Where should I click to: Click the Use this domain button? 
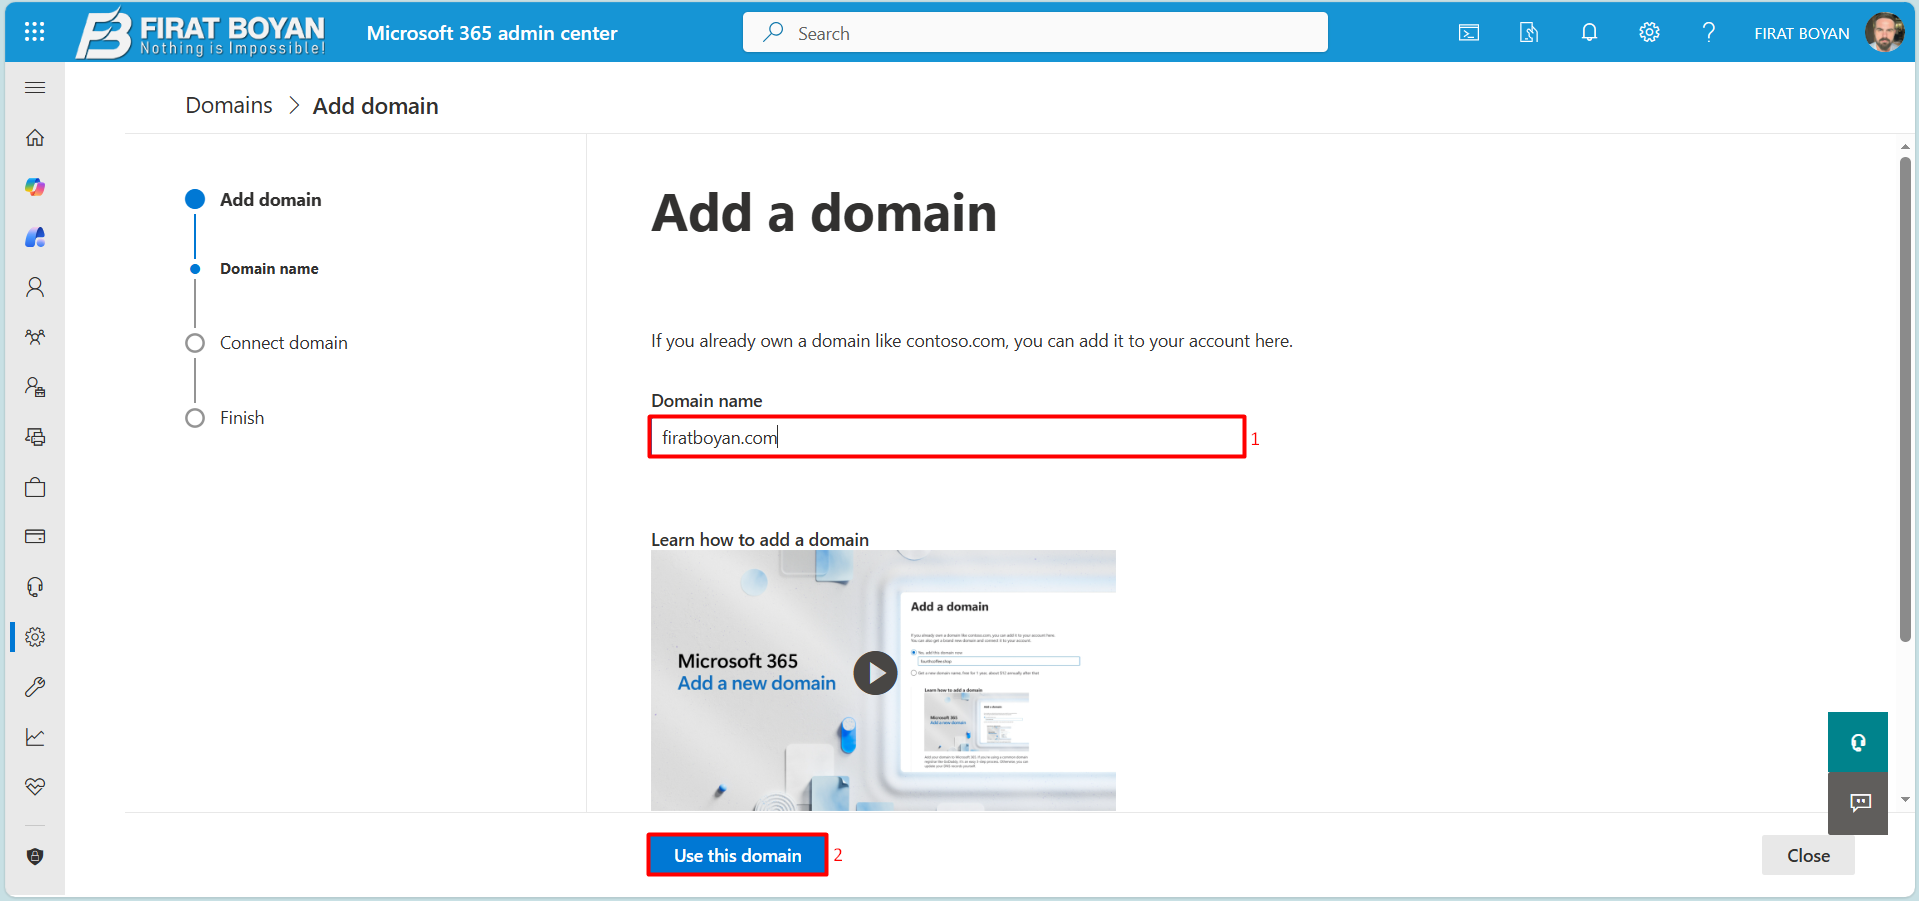click(x=736, y=855)
